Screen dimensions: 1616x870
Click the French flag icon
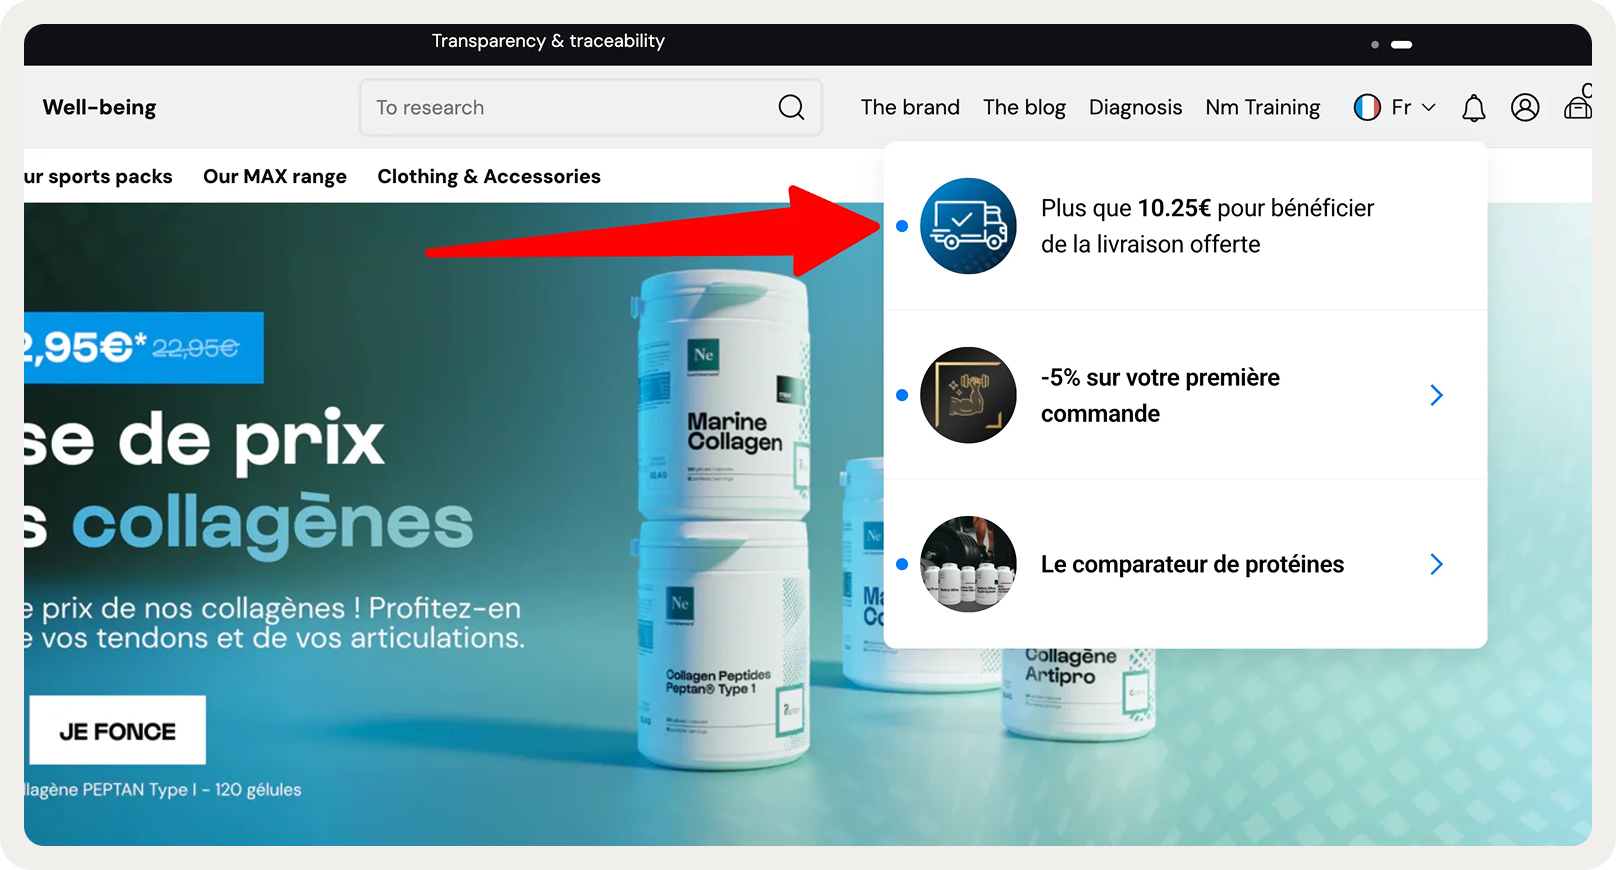coord(1367,107)
